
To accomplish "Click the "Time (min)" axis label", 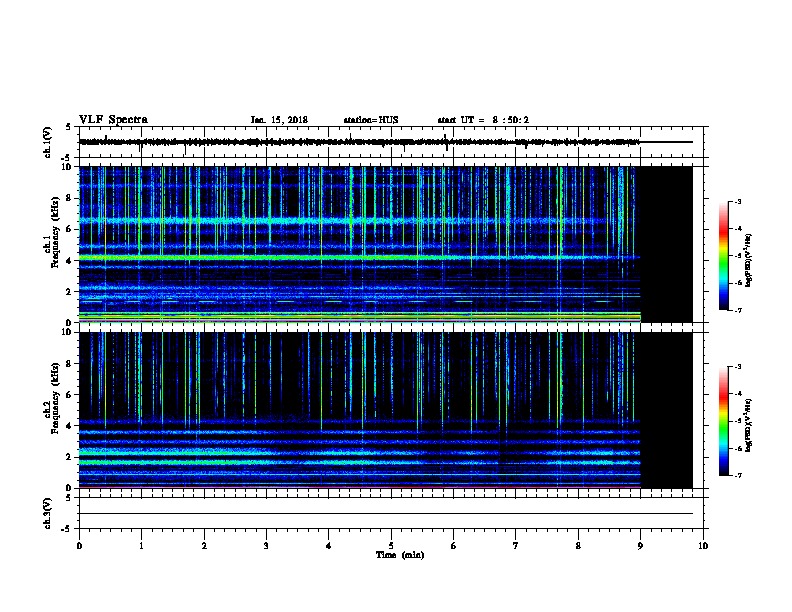I will [x=400, y=555].
